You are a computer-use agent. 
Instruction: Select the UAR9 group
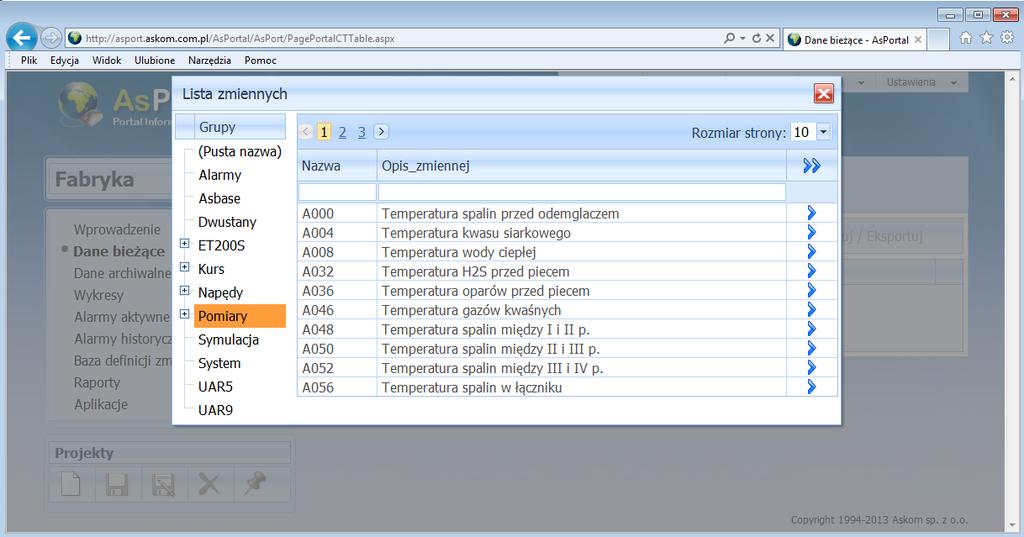tap(216, 410)
